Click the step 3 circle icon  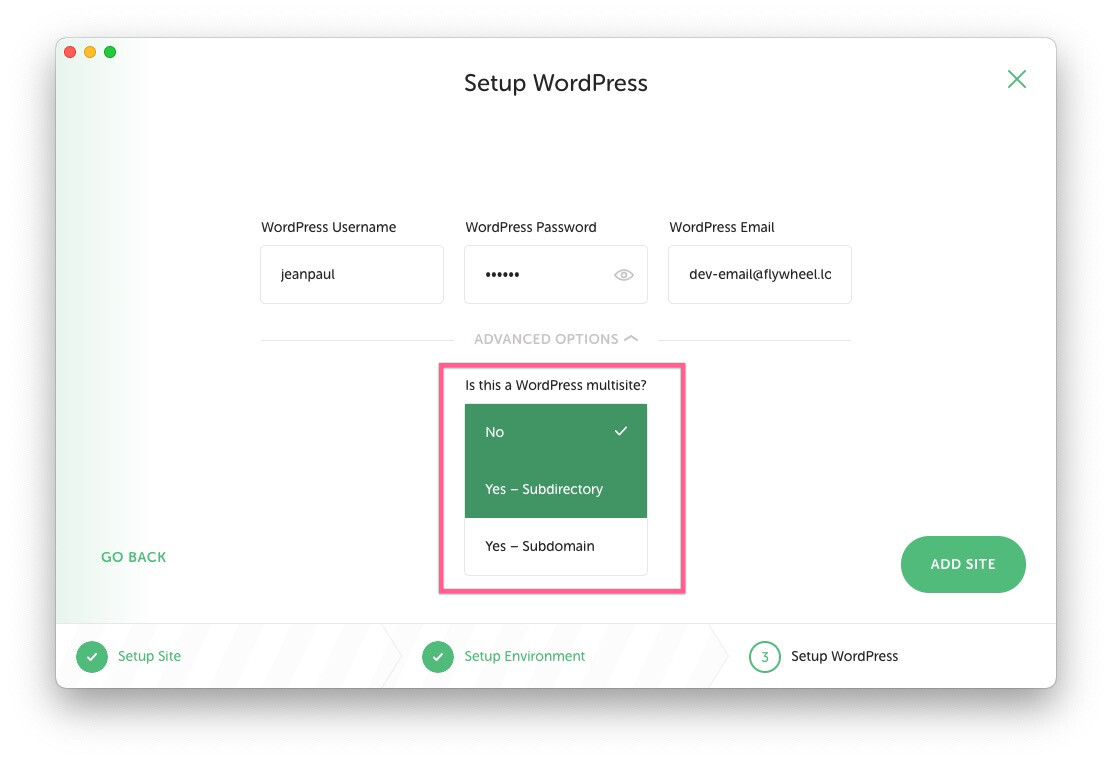click(x=764, y=656)
